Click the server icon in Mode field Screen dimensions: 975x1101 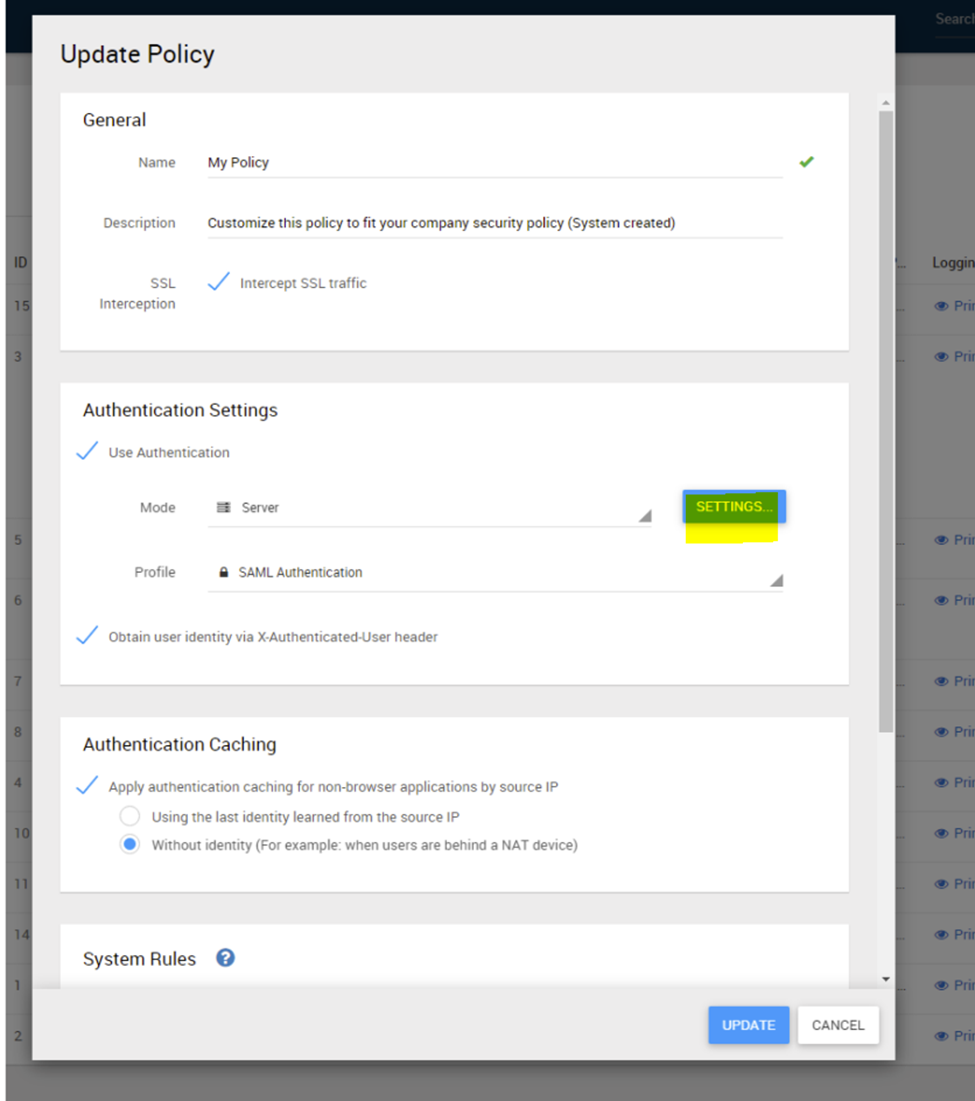[224, 508]
